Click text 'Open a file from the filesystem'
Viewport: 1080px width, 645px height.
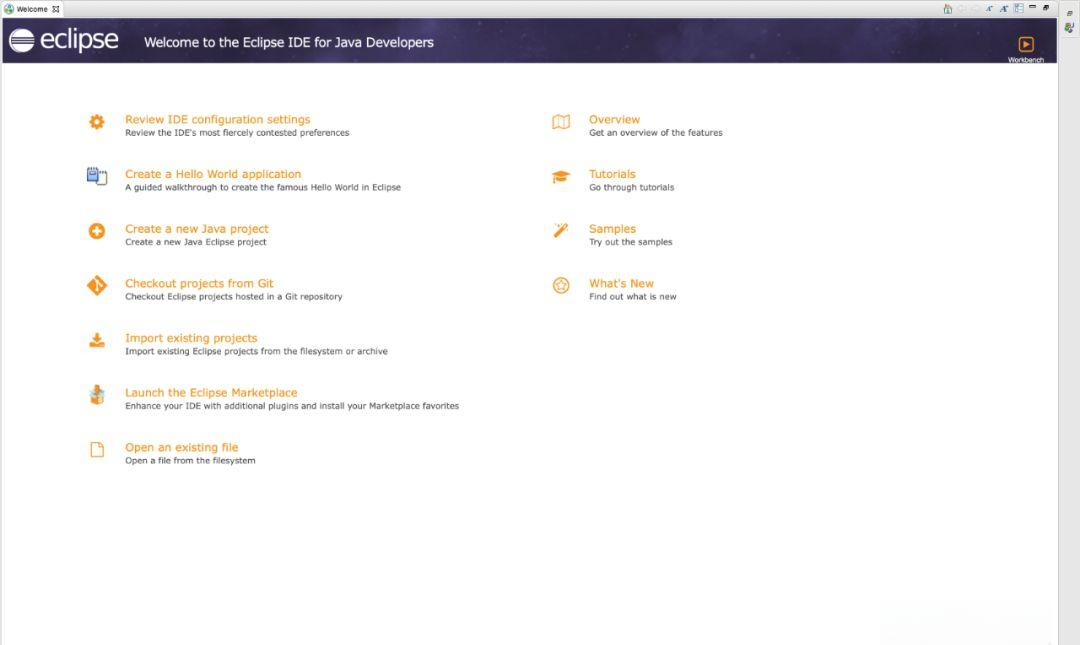tap(190, 460)
